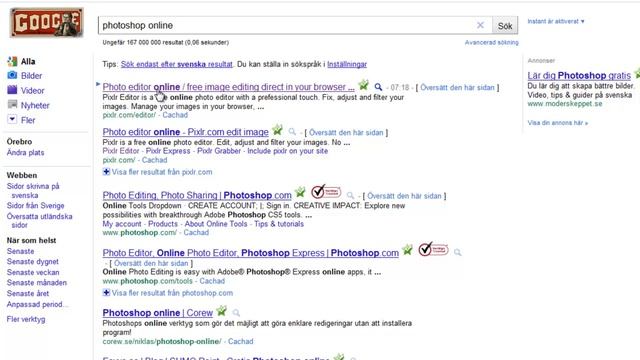Clear the search box with the X
Screen dimensions: 640x360
[480, 25]
